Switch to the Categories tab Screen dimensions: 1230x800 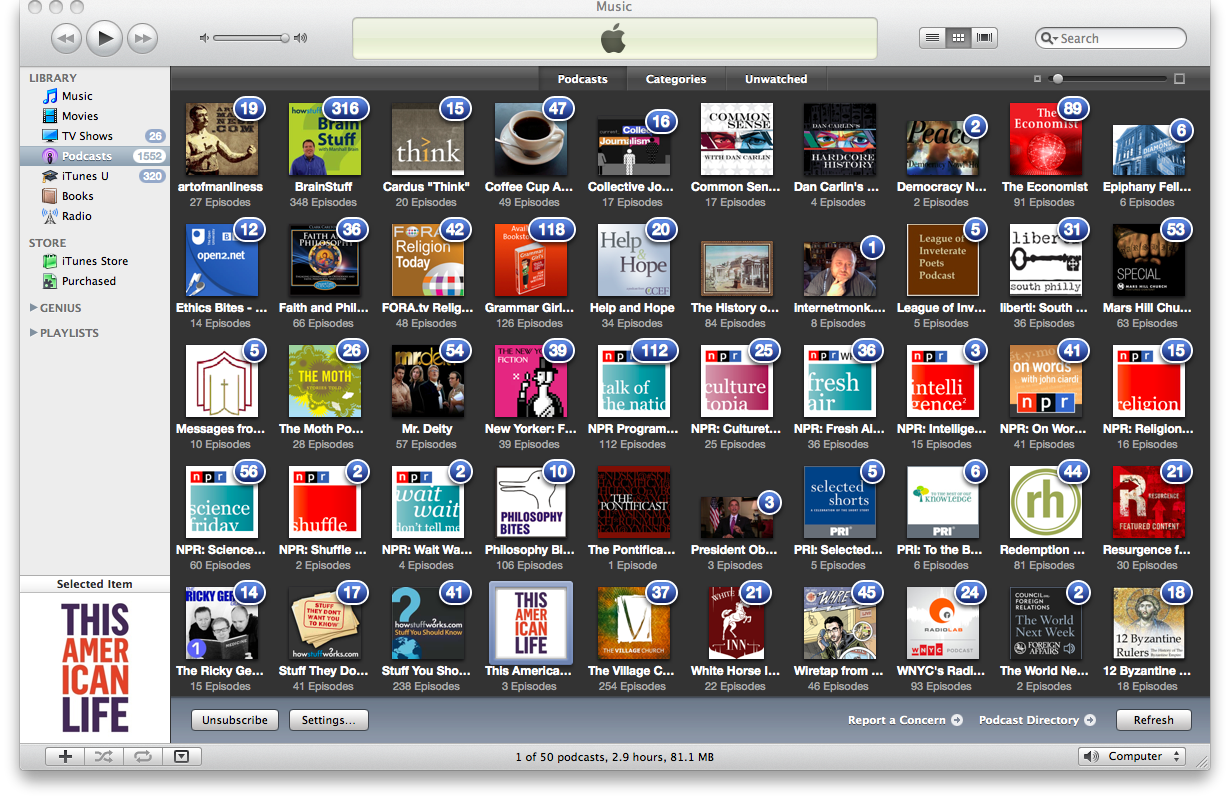point(675,79)
